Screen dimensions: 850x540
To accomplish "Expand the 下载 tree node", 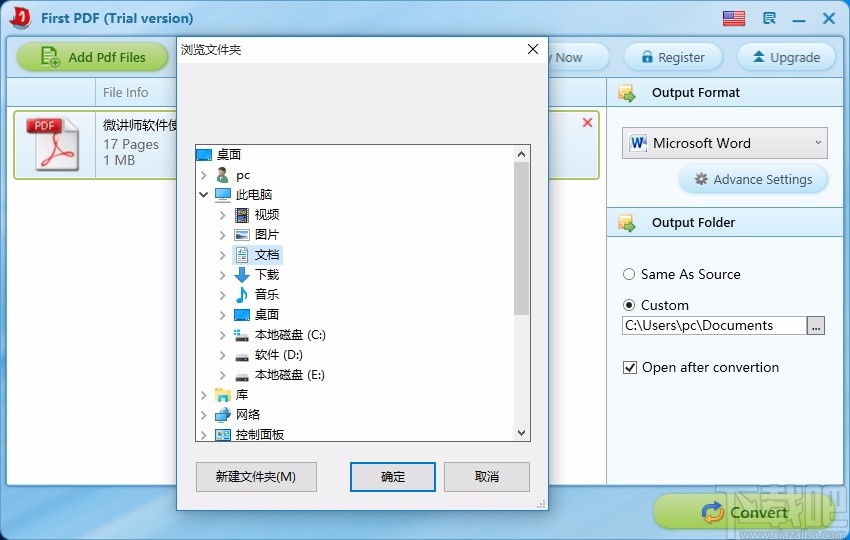I will 222,275.
